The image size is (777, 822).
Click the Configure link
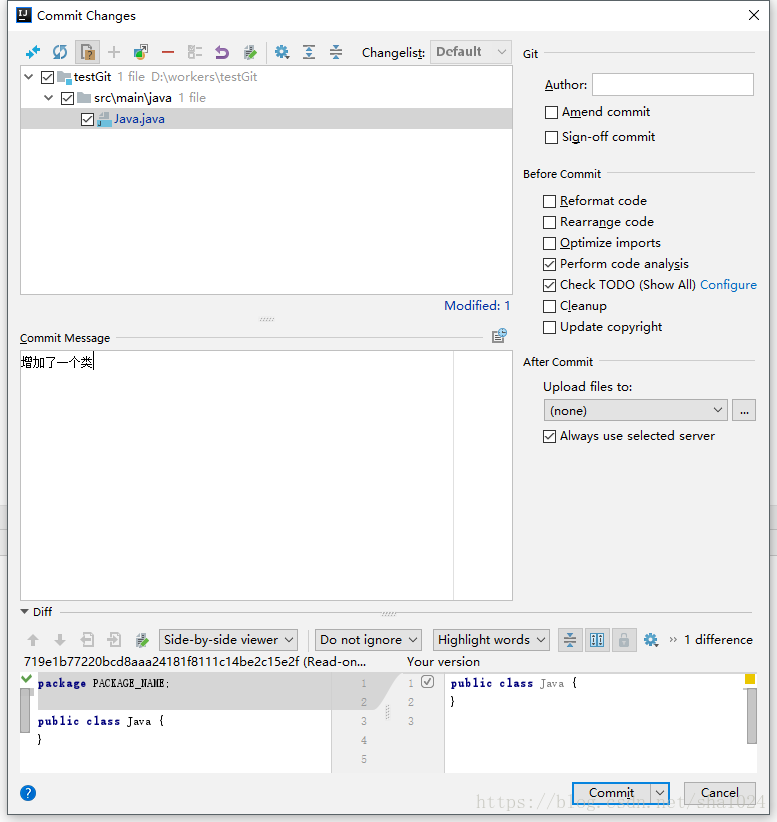tap(728, 285)
